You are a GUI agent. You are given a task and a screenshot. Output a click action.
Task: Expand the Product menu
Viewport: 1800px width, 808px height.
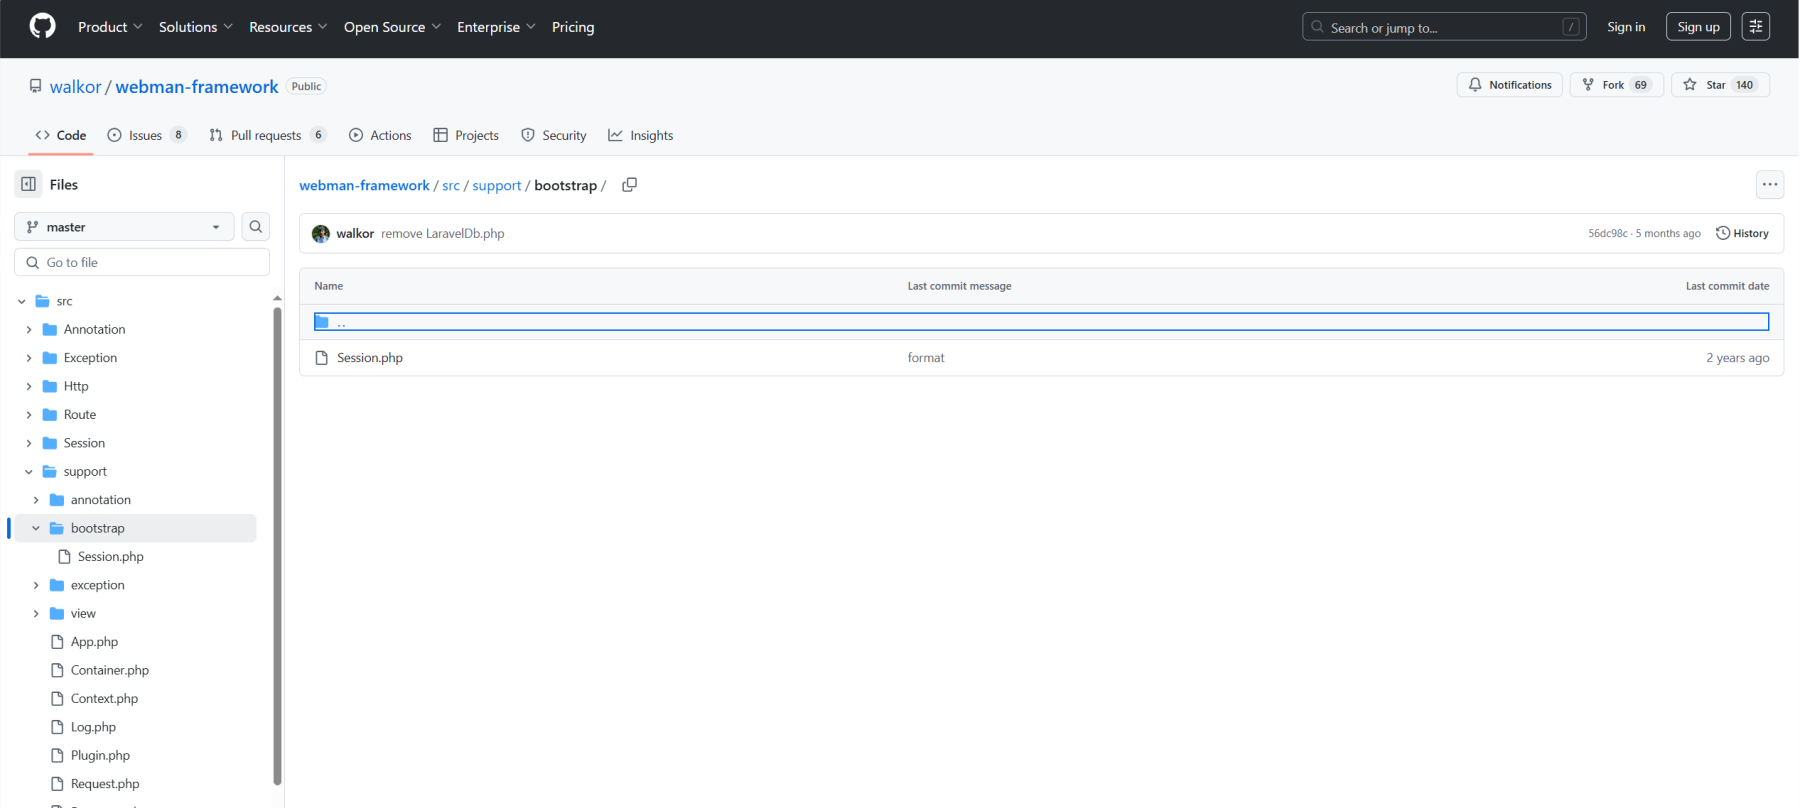click(x=110, y=27)
